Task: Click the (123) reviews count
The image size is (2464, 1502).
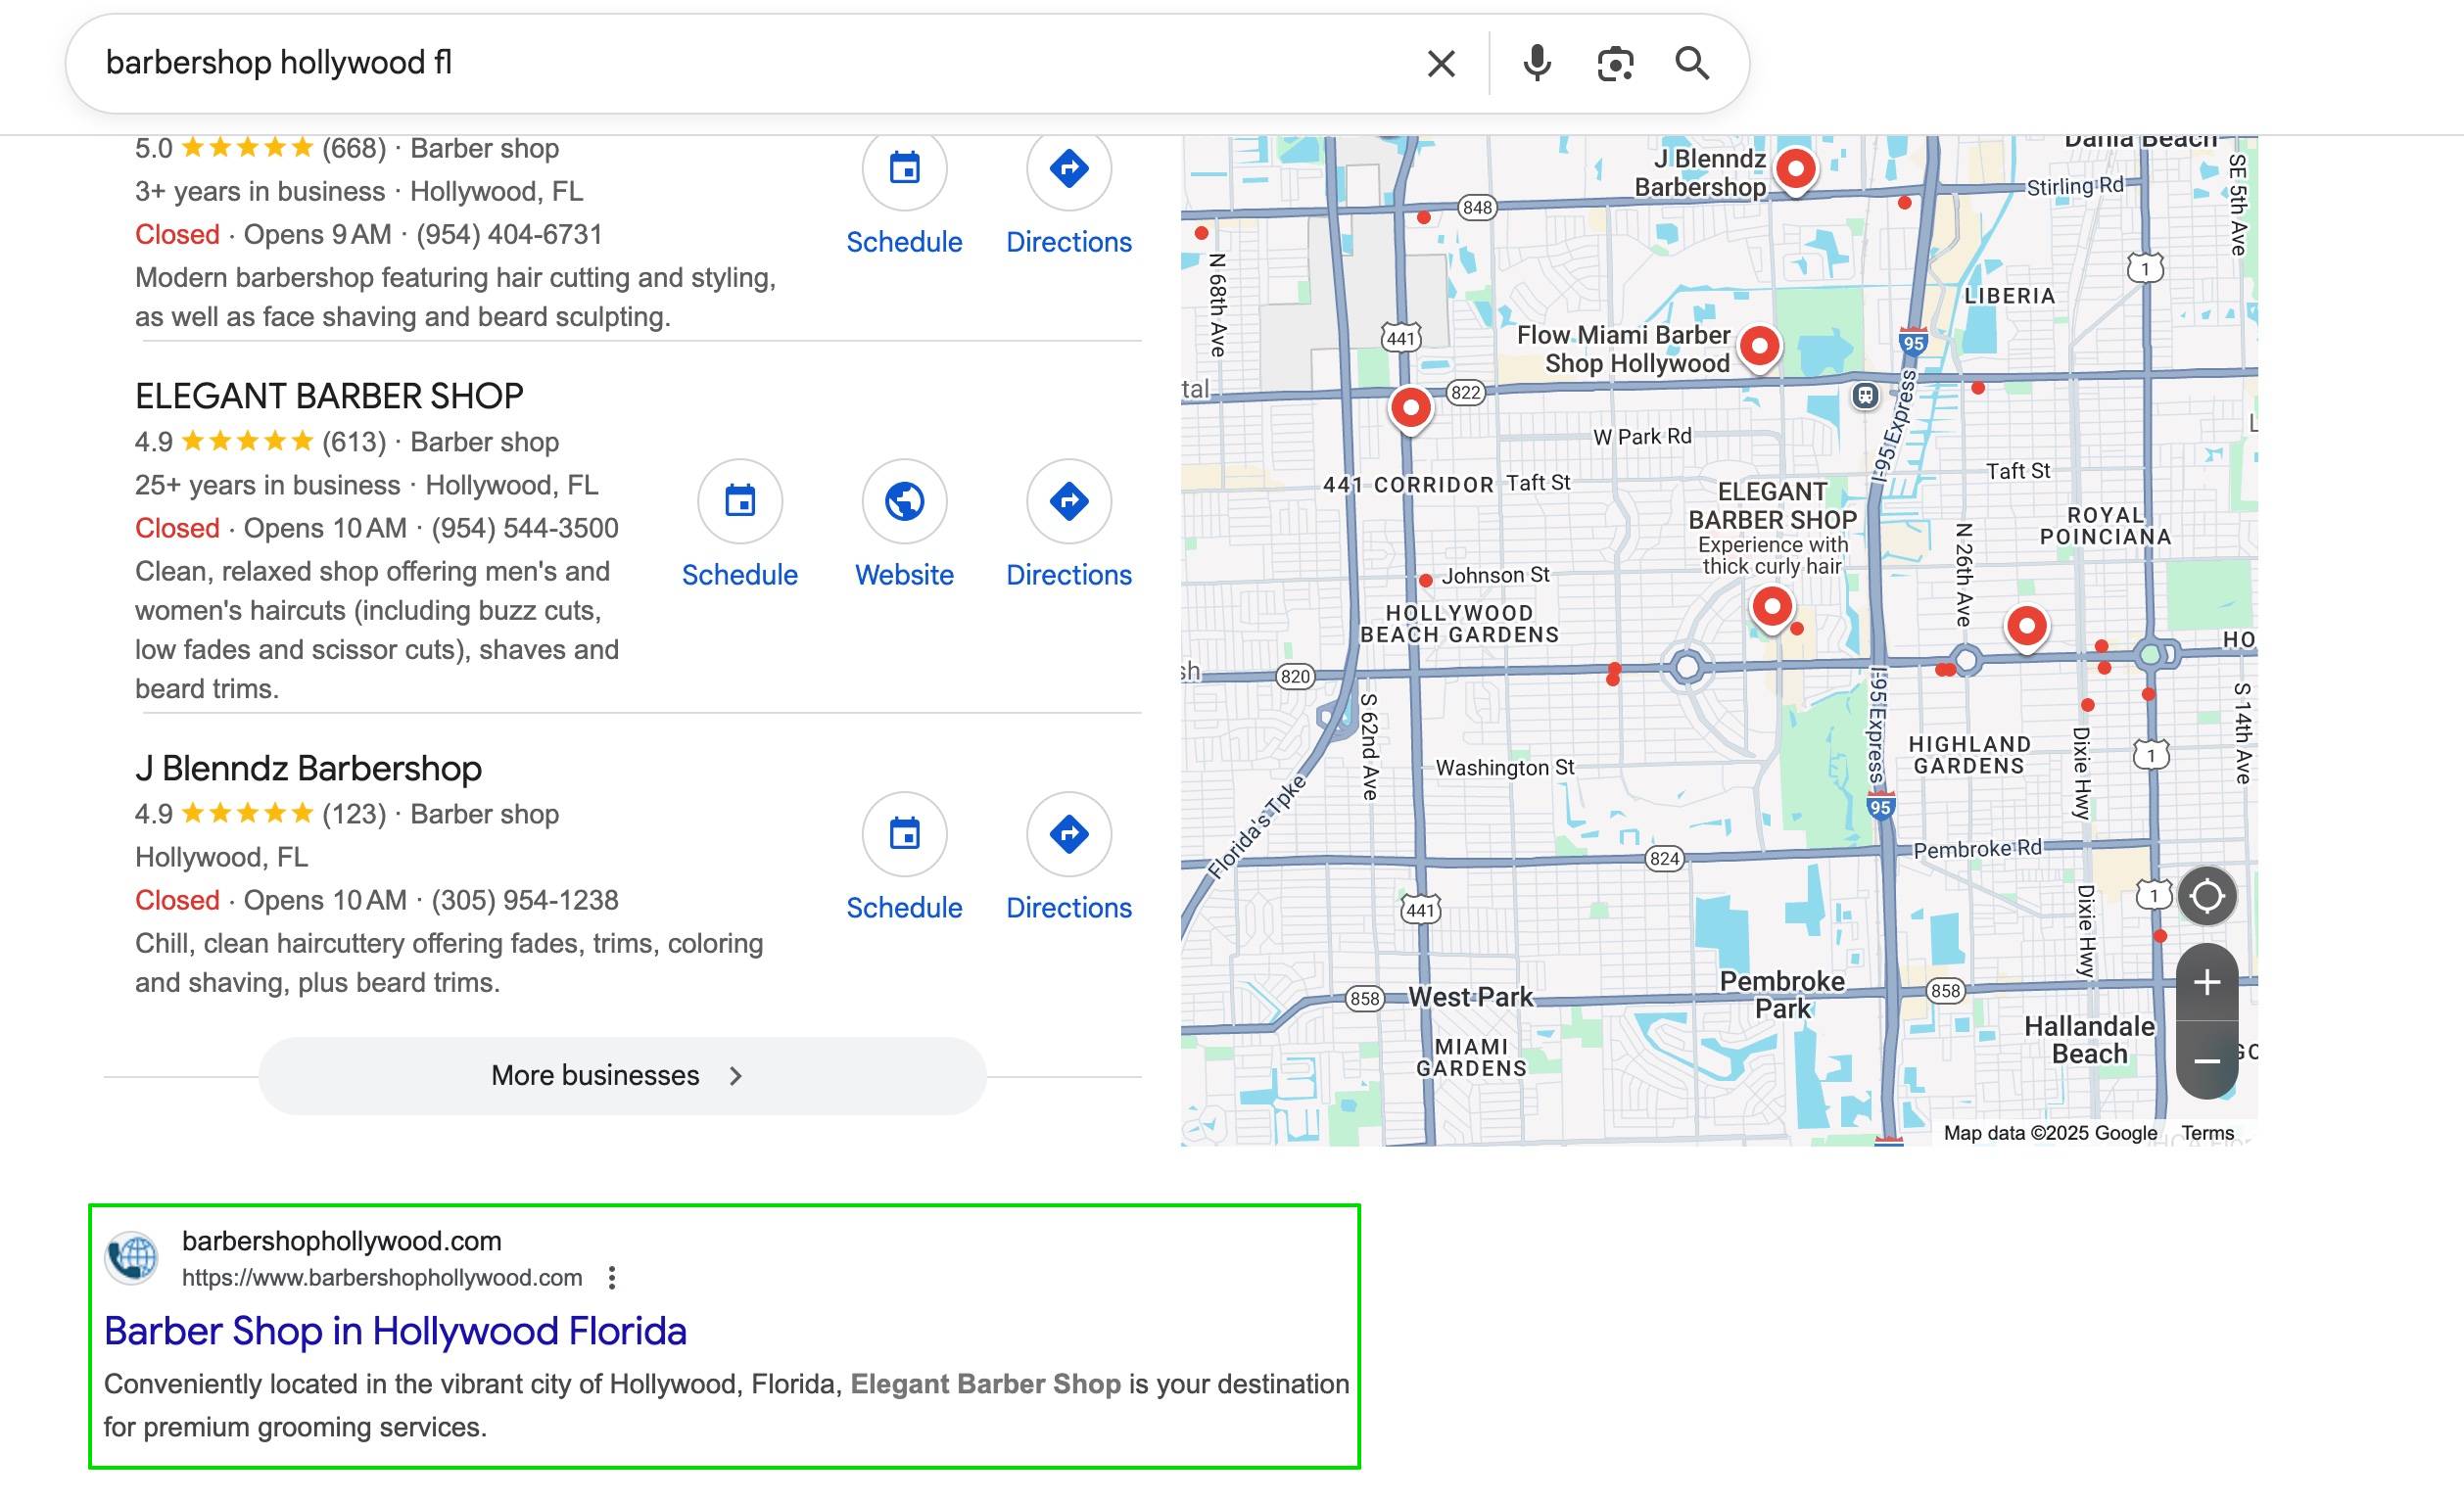Action: tap(354, 814)
